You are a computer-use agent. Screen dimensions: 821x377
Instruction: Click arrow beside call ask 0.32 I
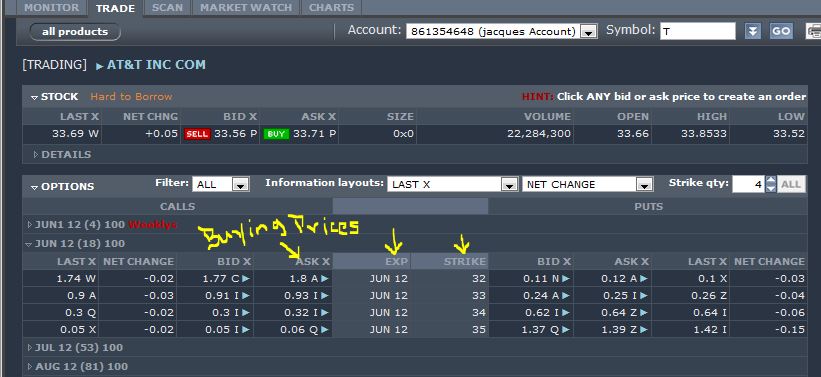(x=325, y=313)
